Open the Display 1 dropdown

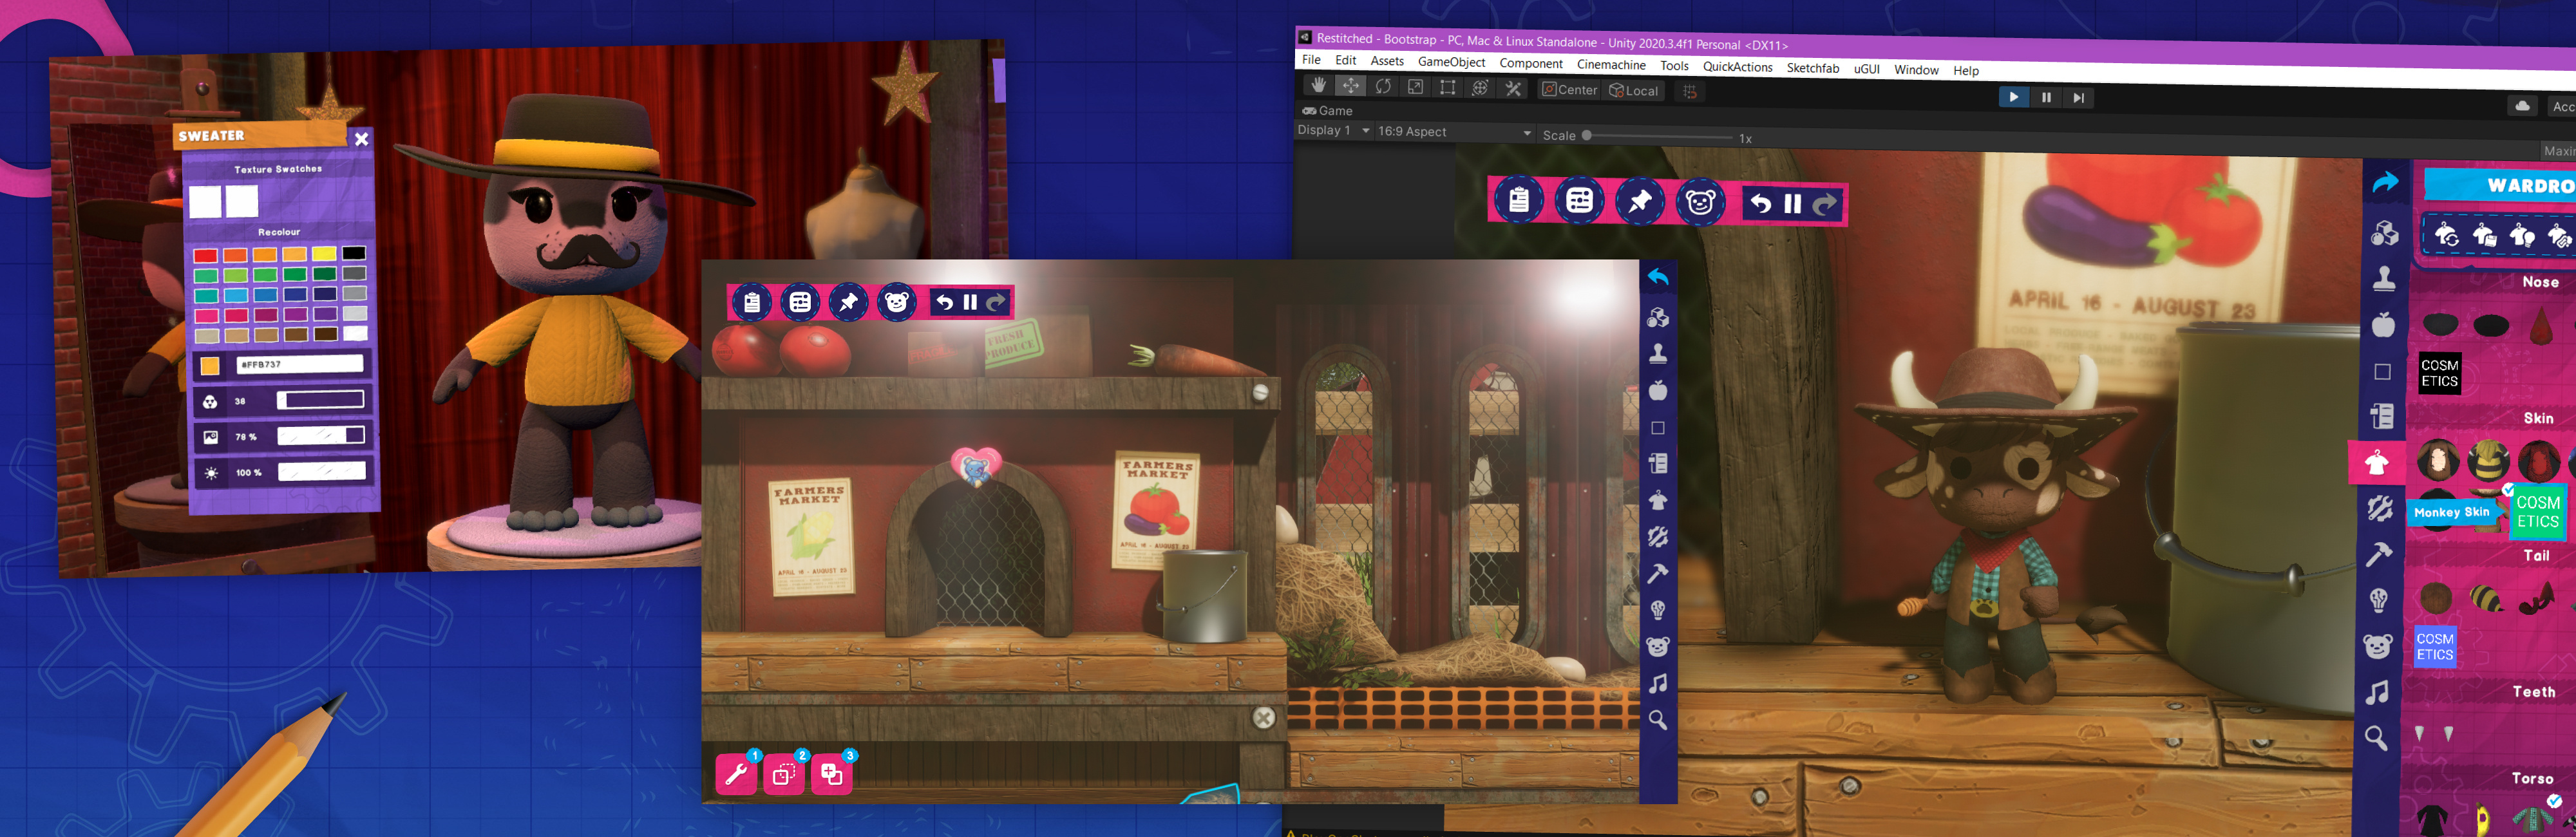coord(1334,130)
